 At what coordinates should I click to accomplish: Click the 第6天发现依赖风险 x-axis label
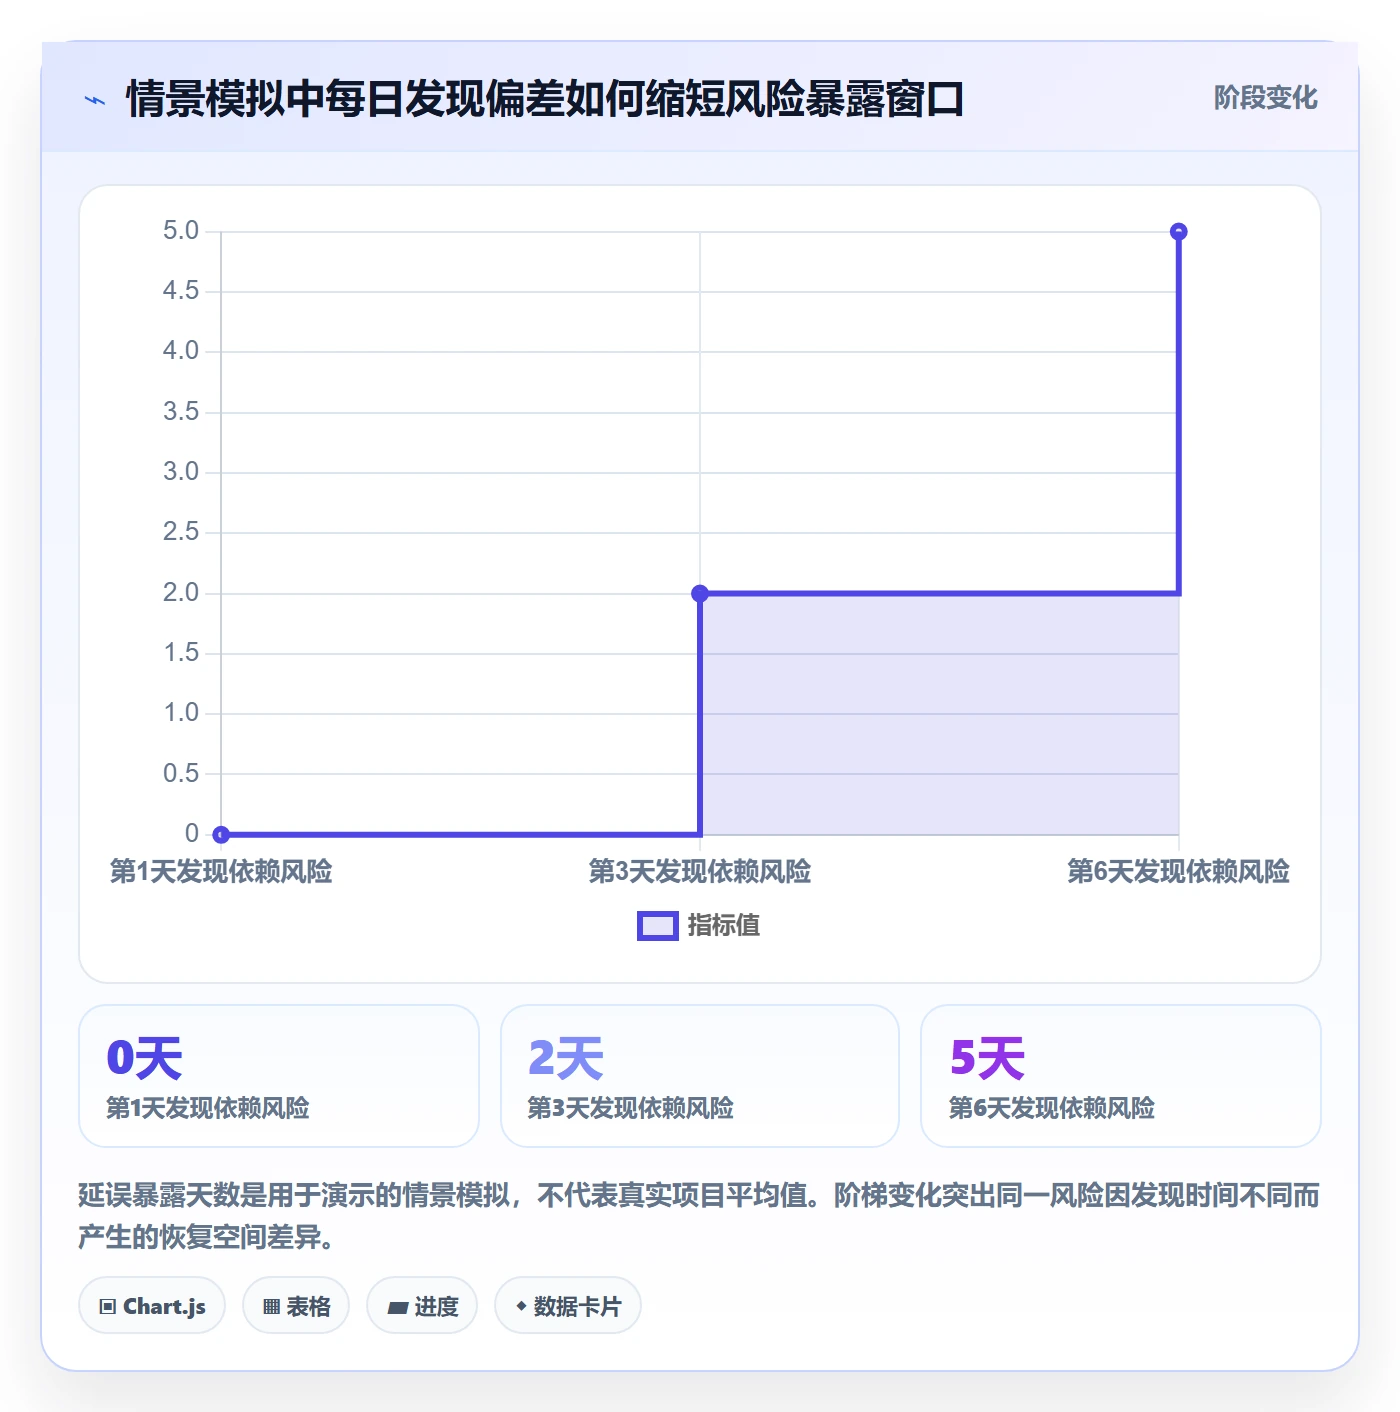(1179, 871)
